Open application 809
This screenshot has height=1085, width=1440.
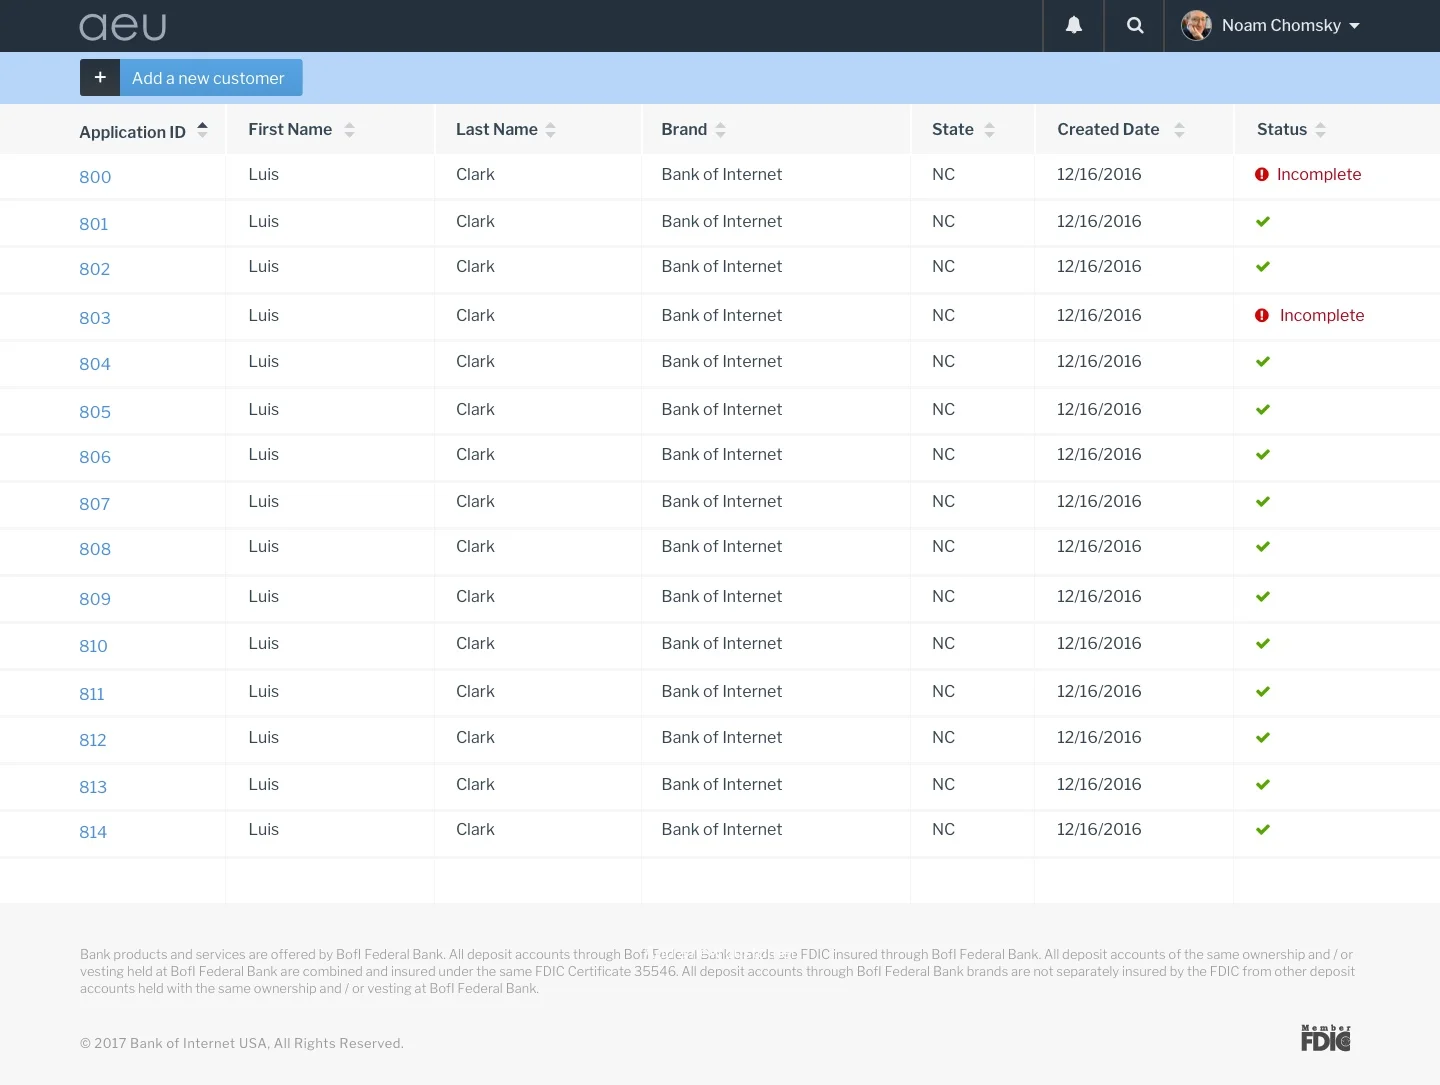click(x=95, y=599)
